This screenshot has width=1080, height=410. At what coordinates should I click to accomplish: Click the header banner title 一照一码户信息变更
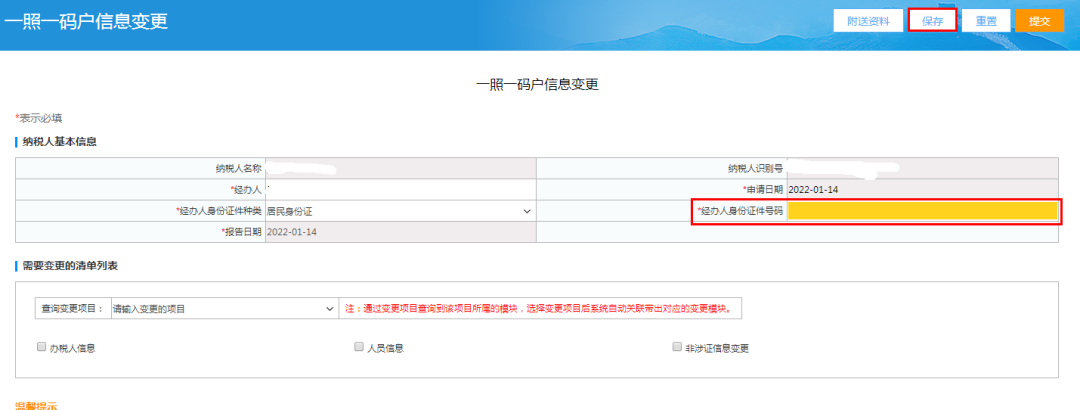point(86,21)
